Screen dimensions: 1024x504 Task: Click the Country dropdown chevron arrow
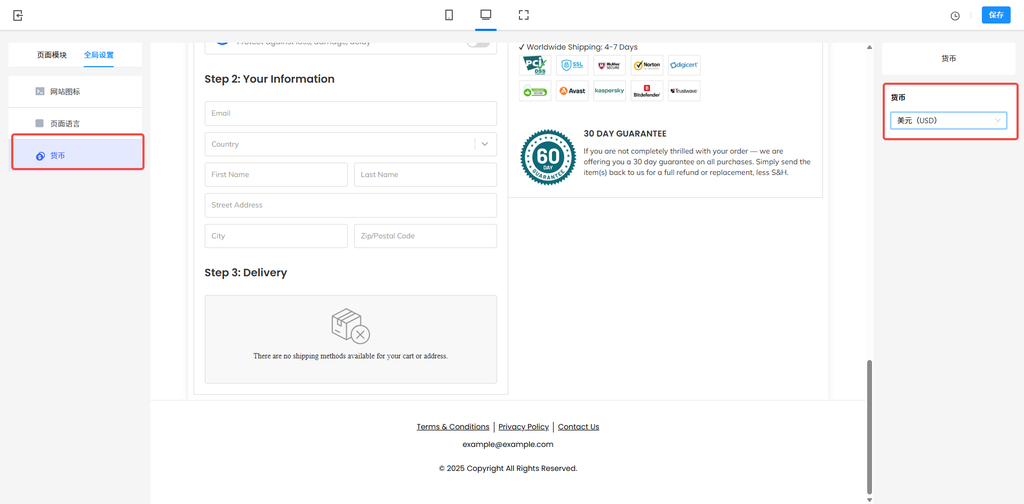point(485,144)
